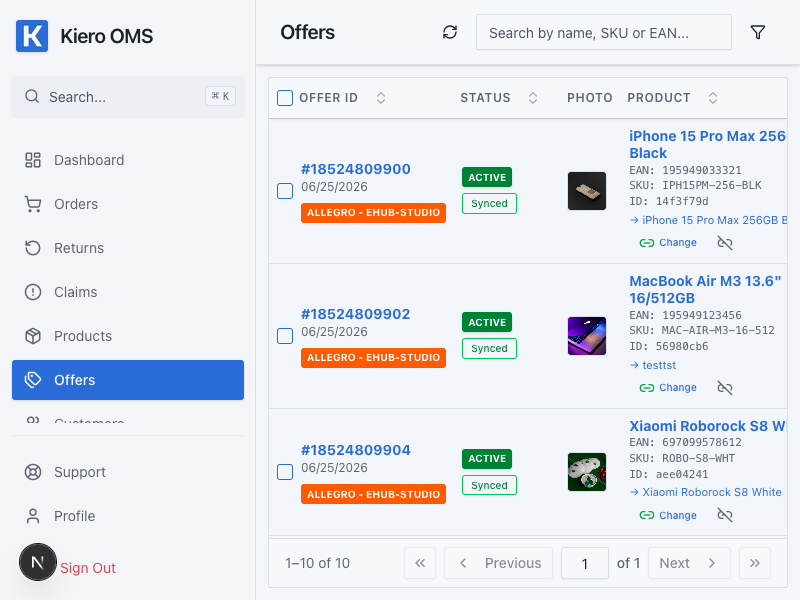The height and width of the screenshot is (600, 800).
Task: Refresh the offers list
Action: 449,33
